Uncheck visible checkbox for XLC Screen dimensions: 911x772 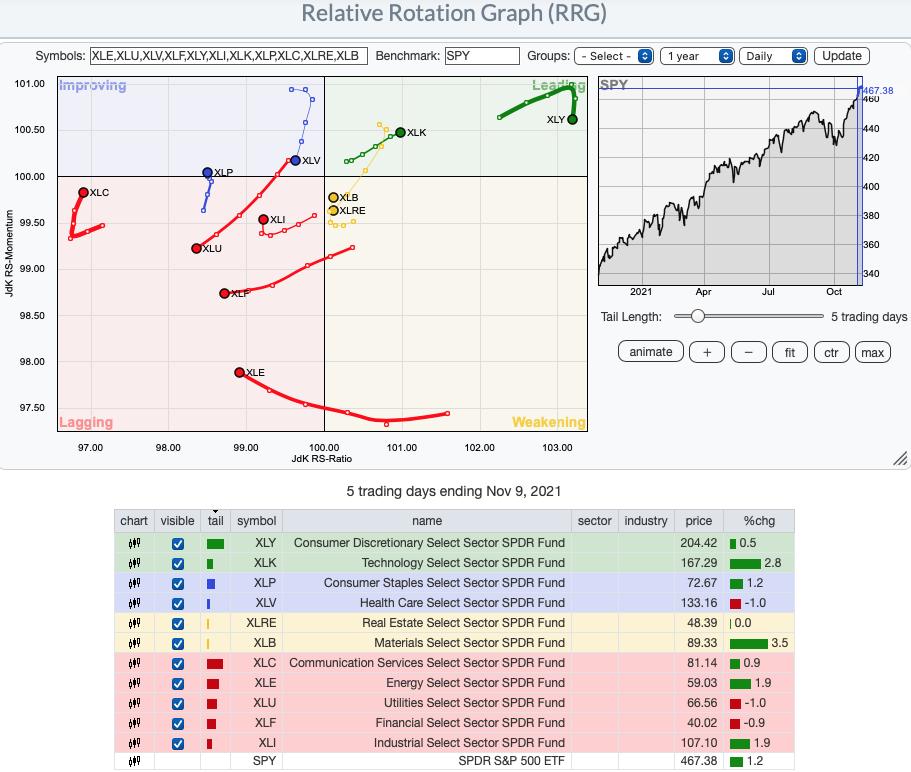(178, 664)
